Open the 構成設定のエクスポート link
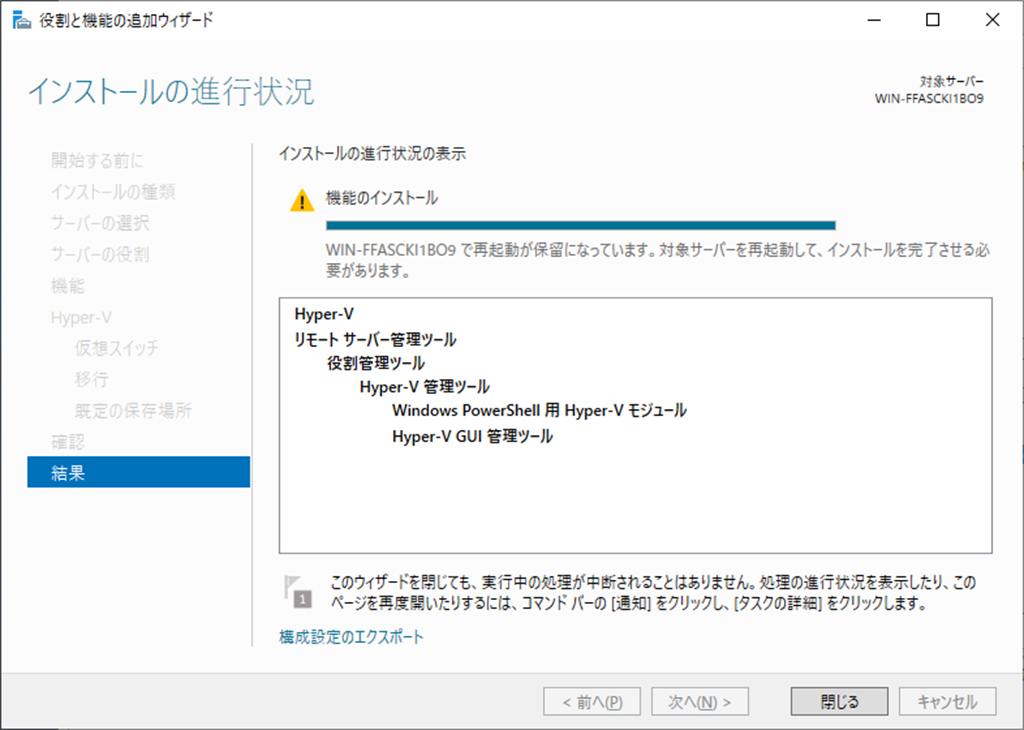Image resolution: width=1024 pixels, height=730 pixels. coord(351,637)
